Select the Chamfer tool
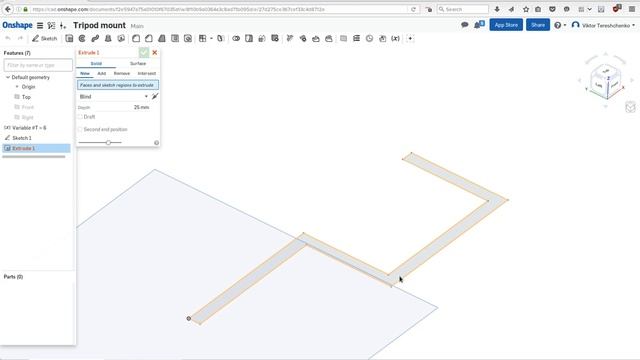 tap(149, 38)
